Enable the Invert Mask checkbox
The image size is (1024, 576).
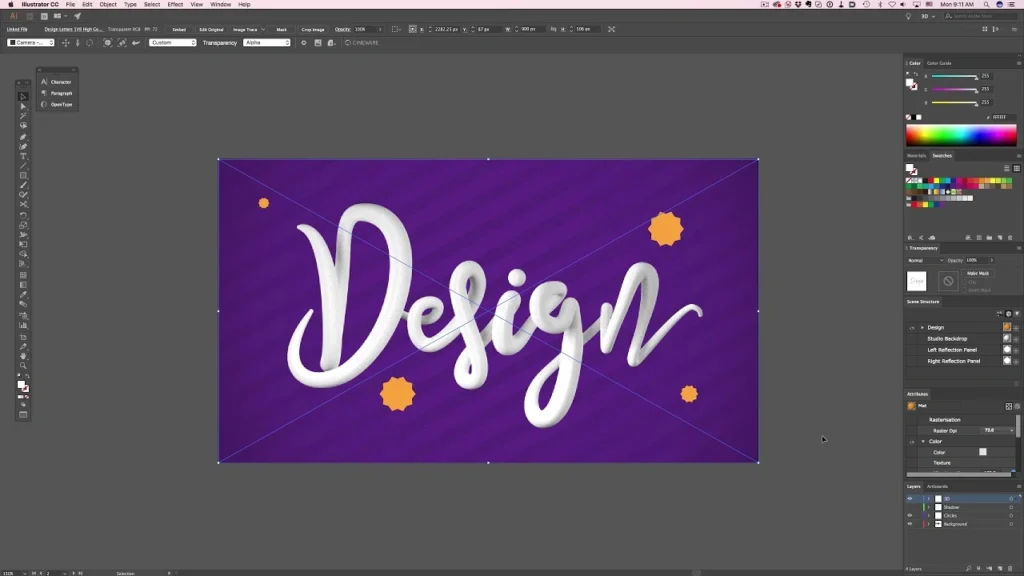click(965, 290)
